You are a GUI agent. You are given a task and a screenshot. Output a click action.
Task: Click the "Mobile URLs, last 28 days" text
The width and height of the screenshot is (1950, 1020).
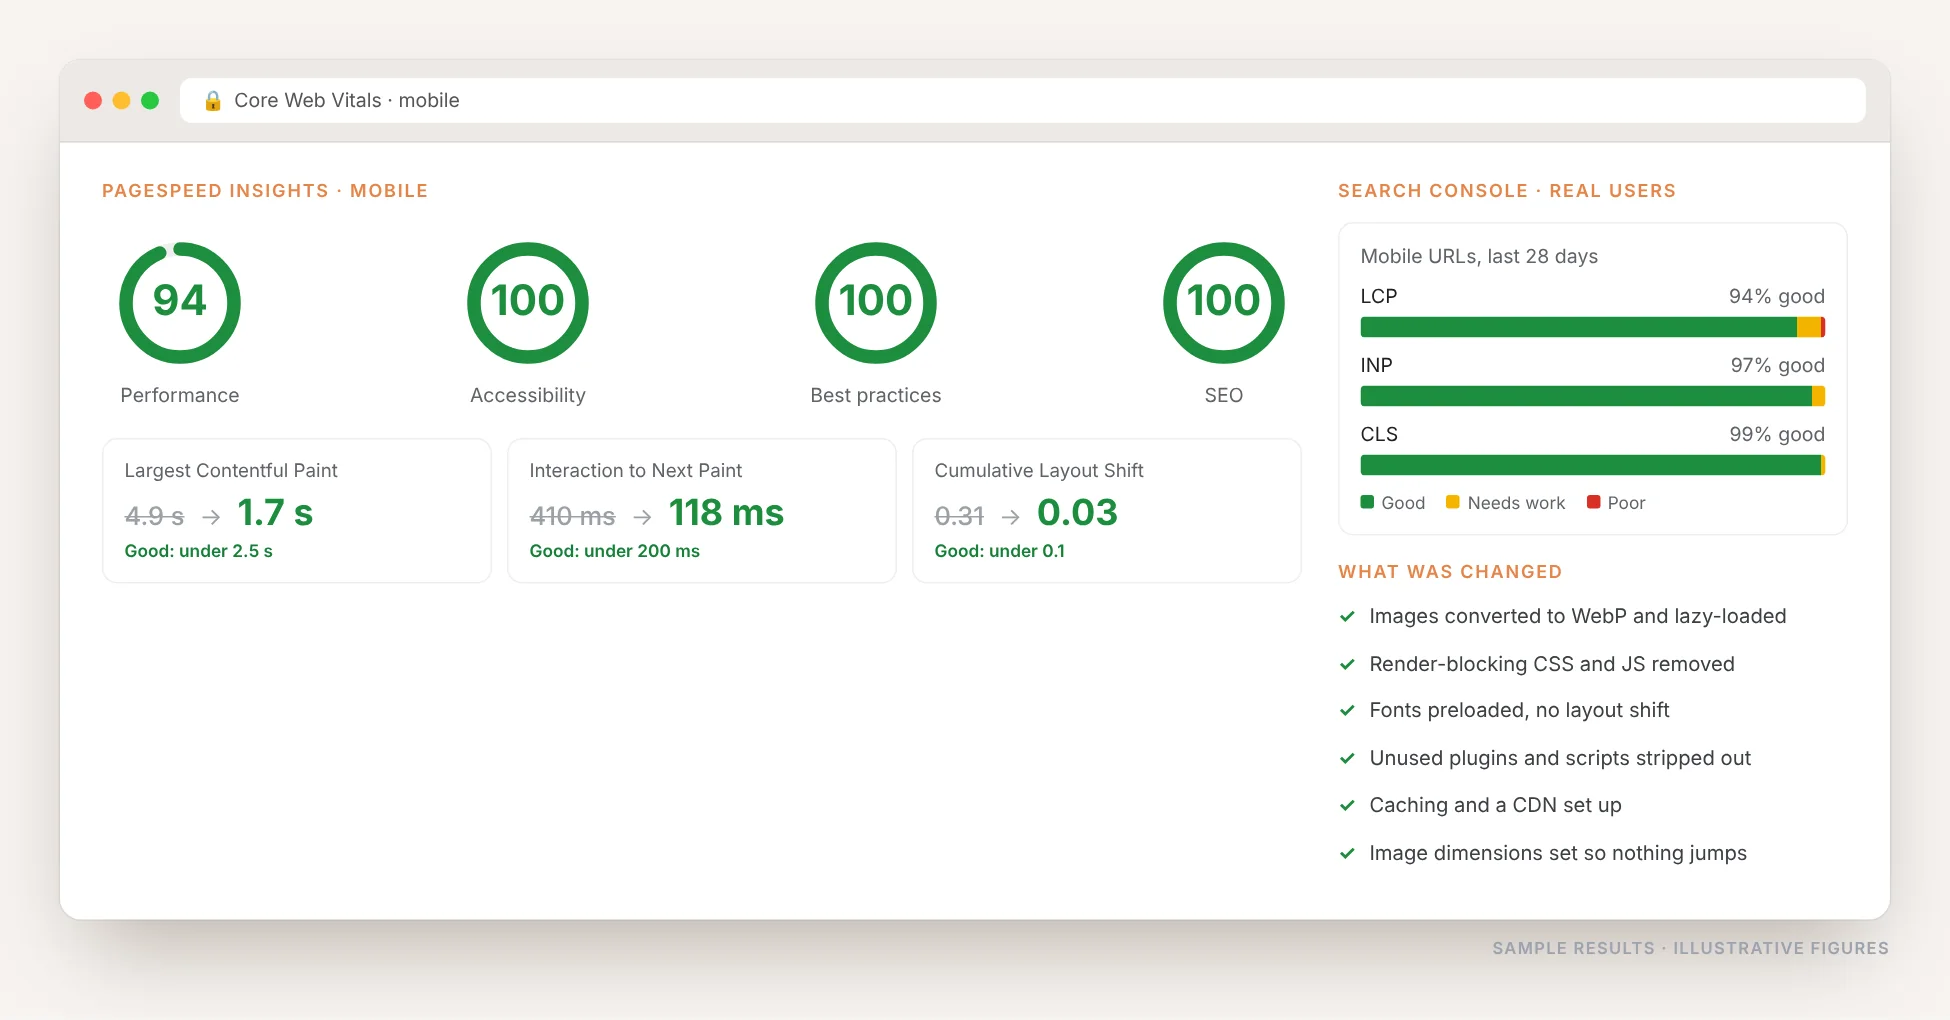pyautogui.click(x=1479, y=256)
